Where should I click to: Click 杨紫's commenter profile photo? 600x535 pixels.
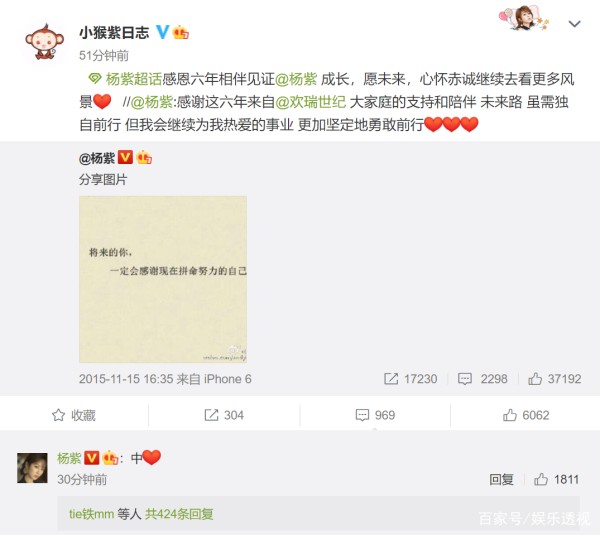point(33,468)
